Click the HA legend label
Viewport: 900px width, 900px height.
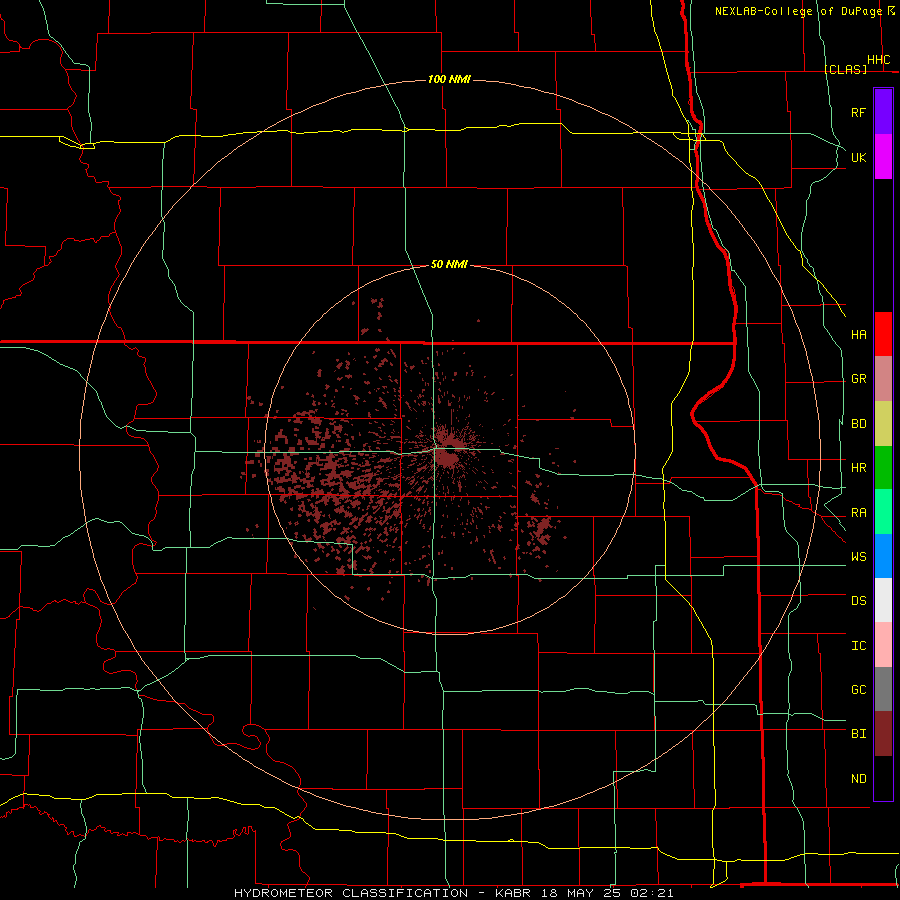859,334
